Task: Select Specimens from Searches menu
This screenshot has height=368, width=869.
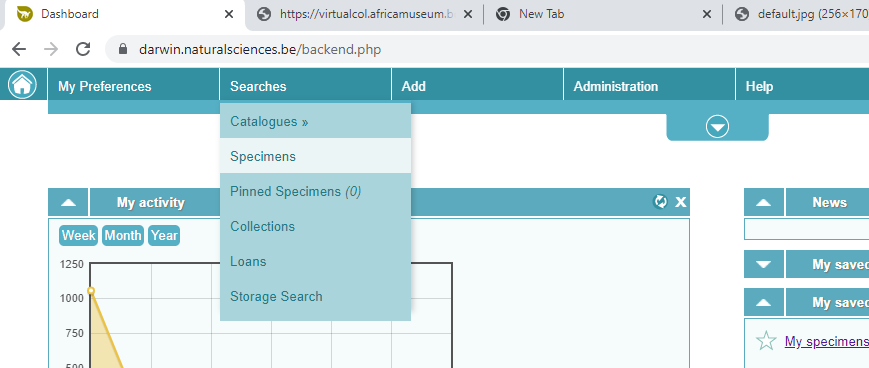Action: 315,156
